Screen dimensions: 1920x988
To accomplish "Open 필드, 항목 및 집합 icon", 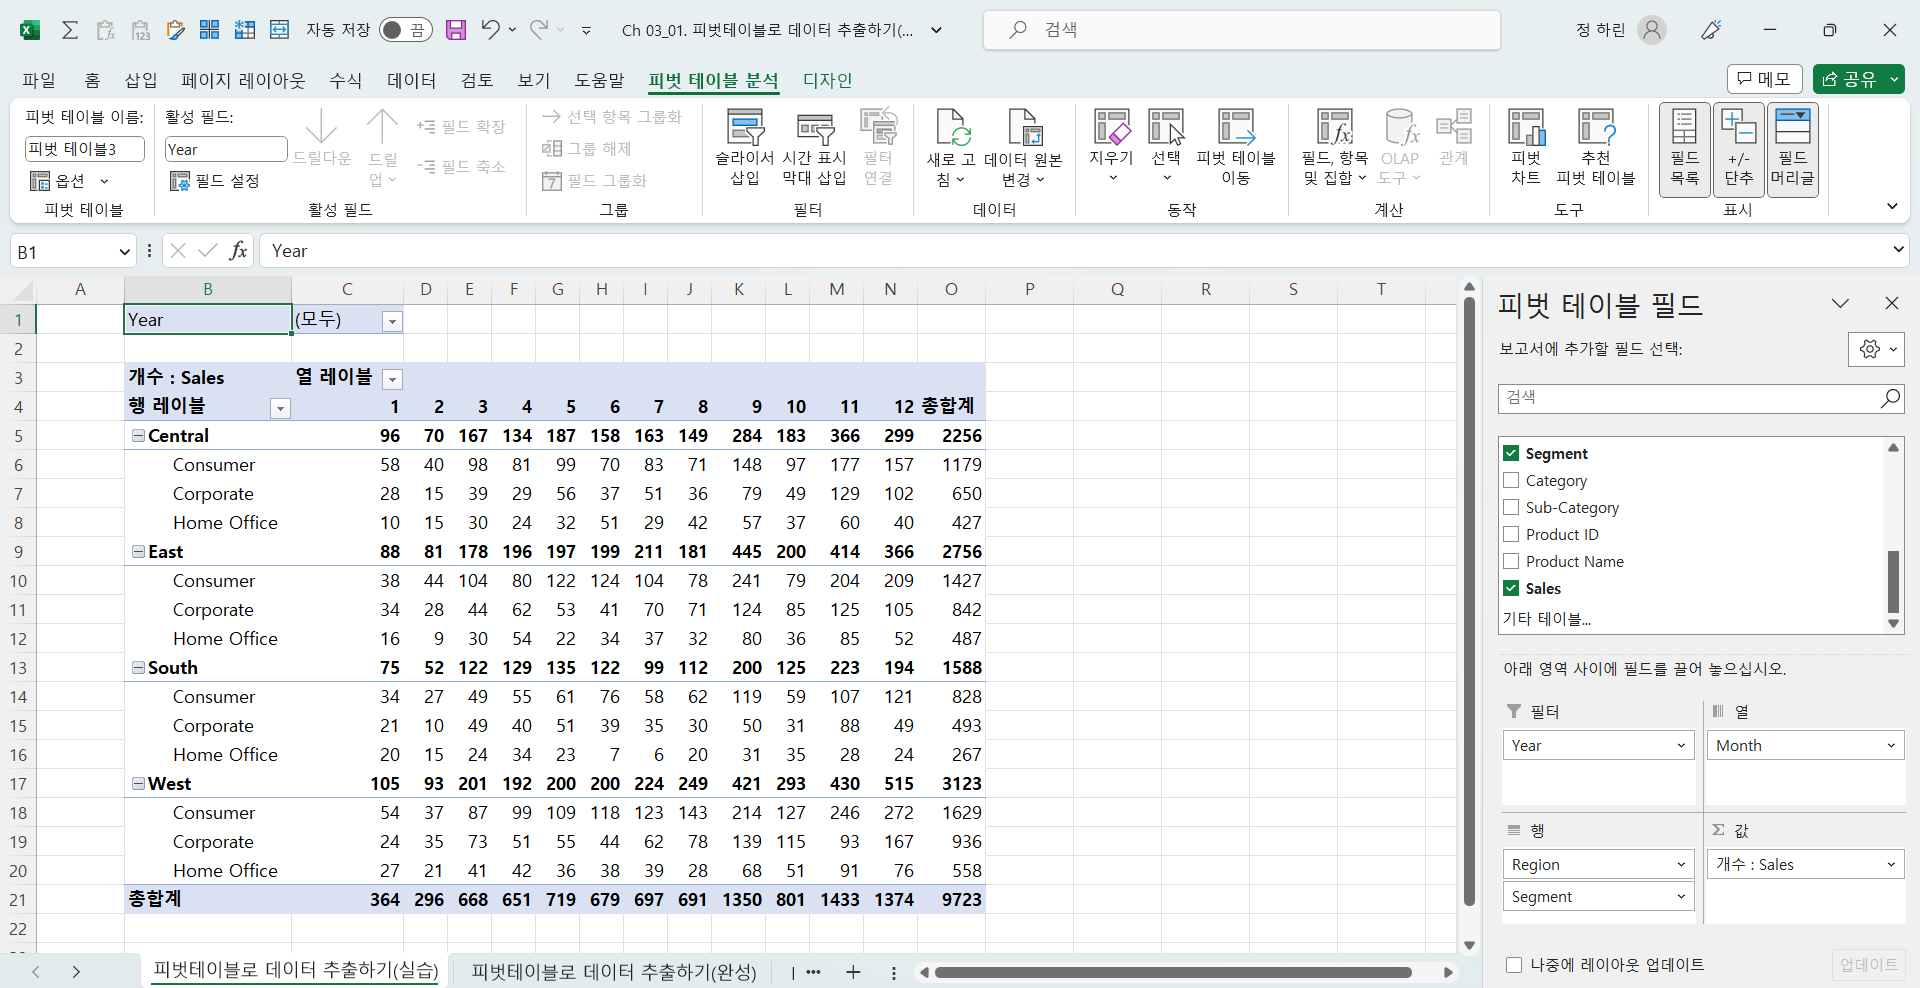I will pos(1335,147).
